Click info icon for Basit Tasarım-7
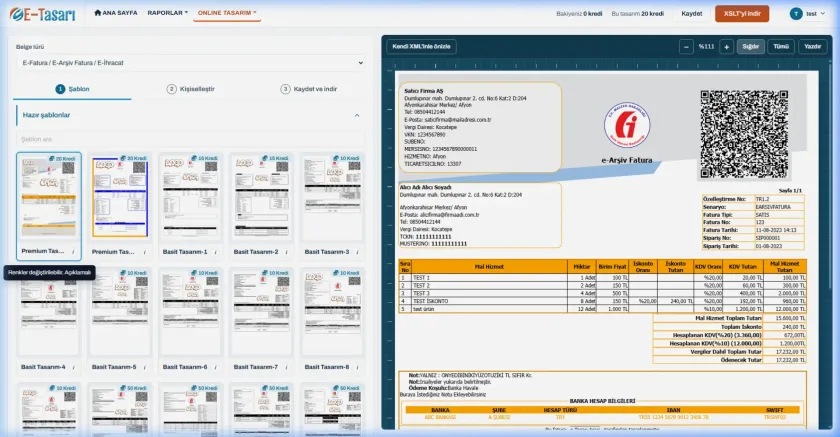 click(x=287, y=367)
